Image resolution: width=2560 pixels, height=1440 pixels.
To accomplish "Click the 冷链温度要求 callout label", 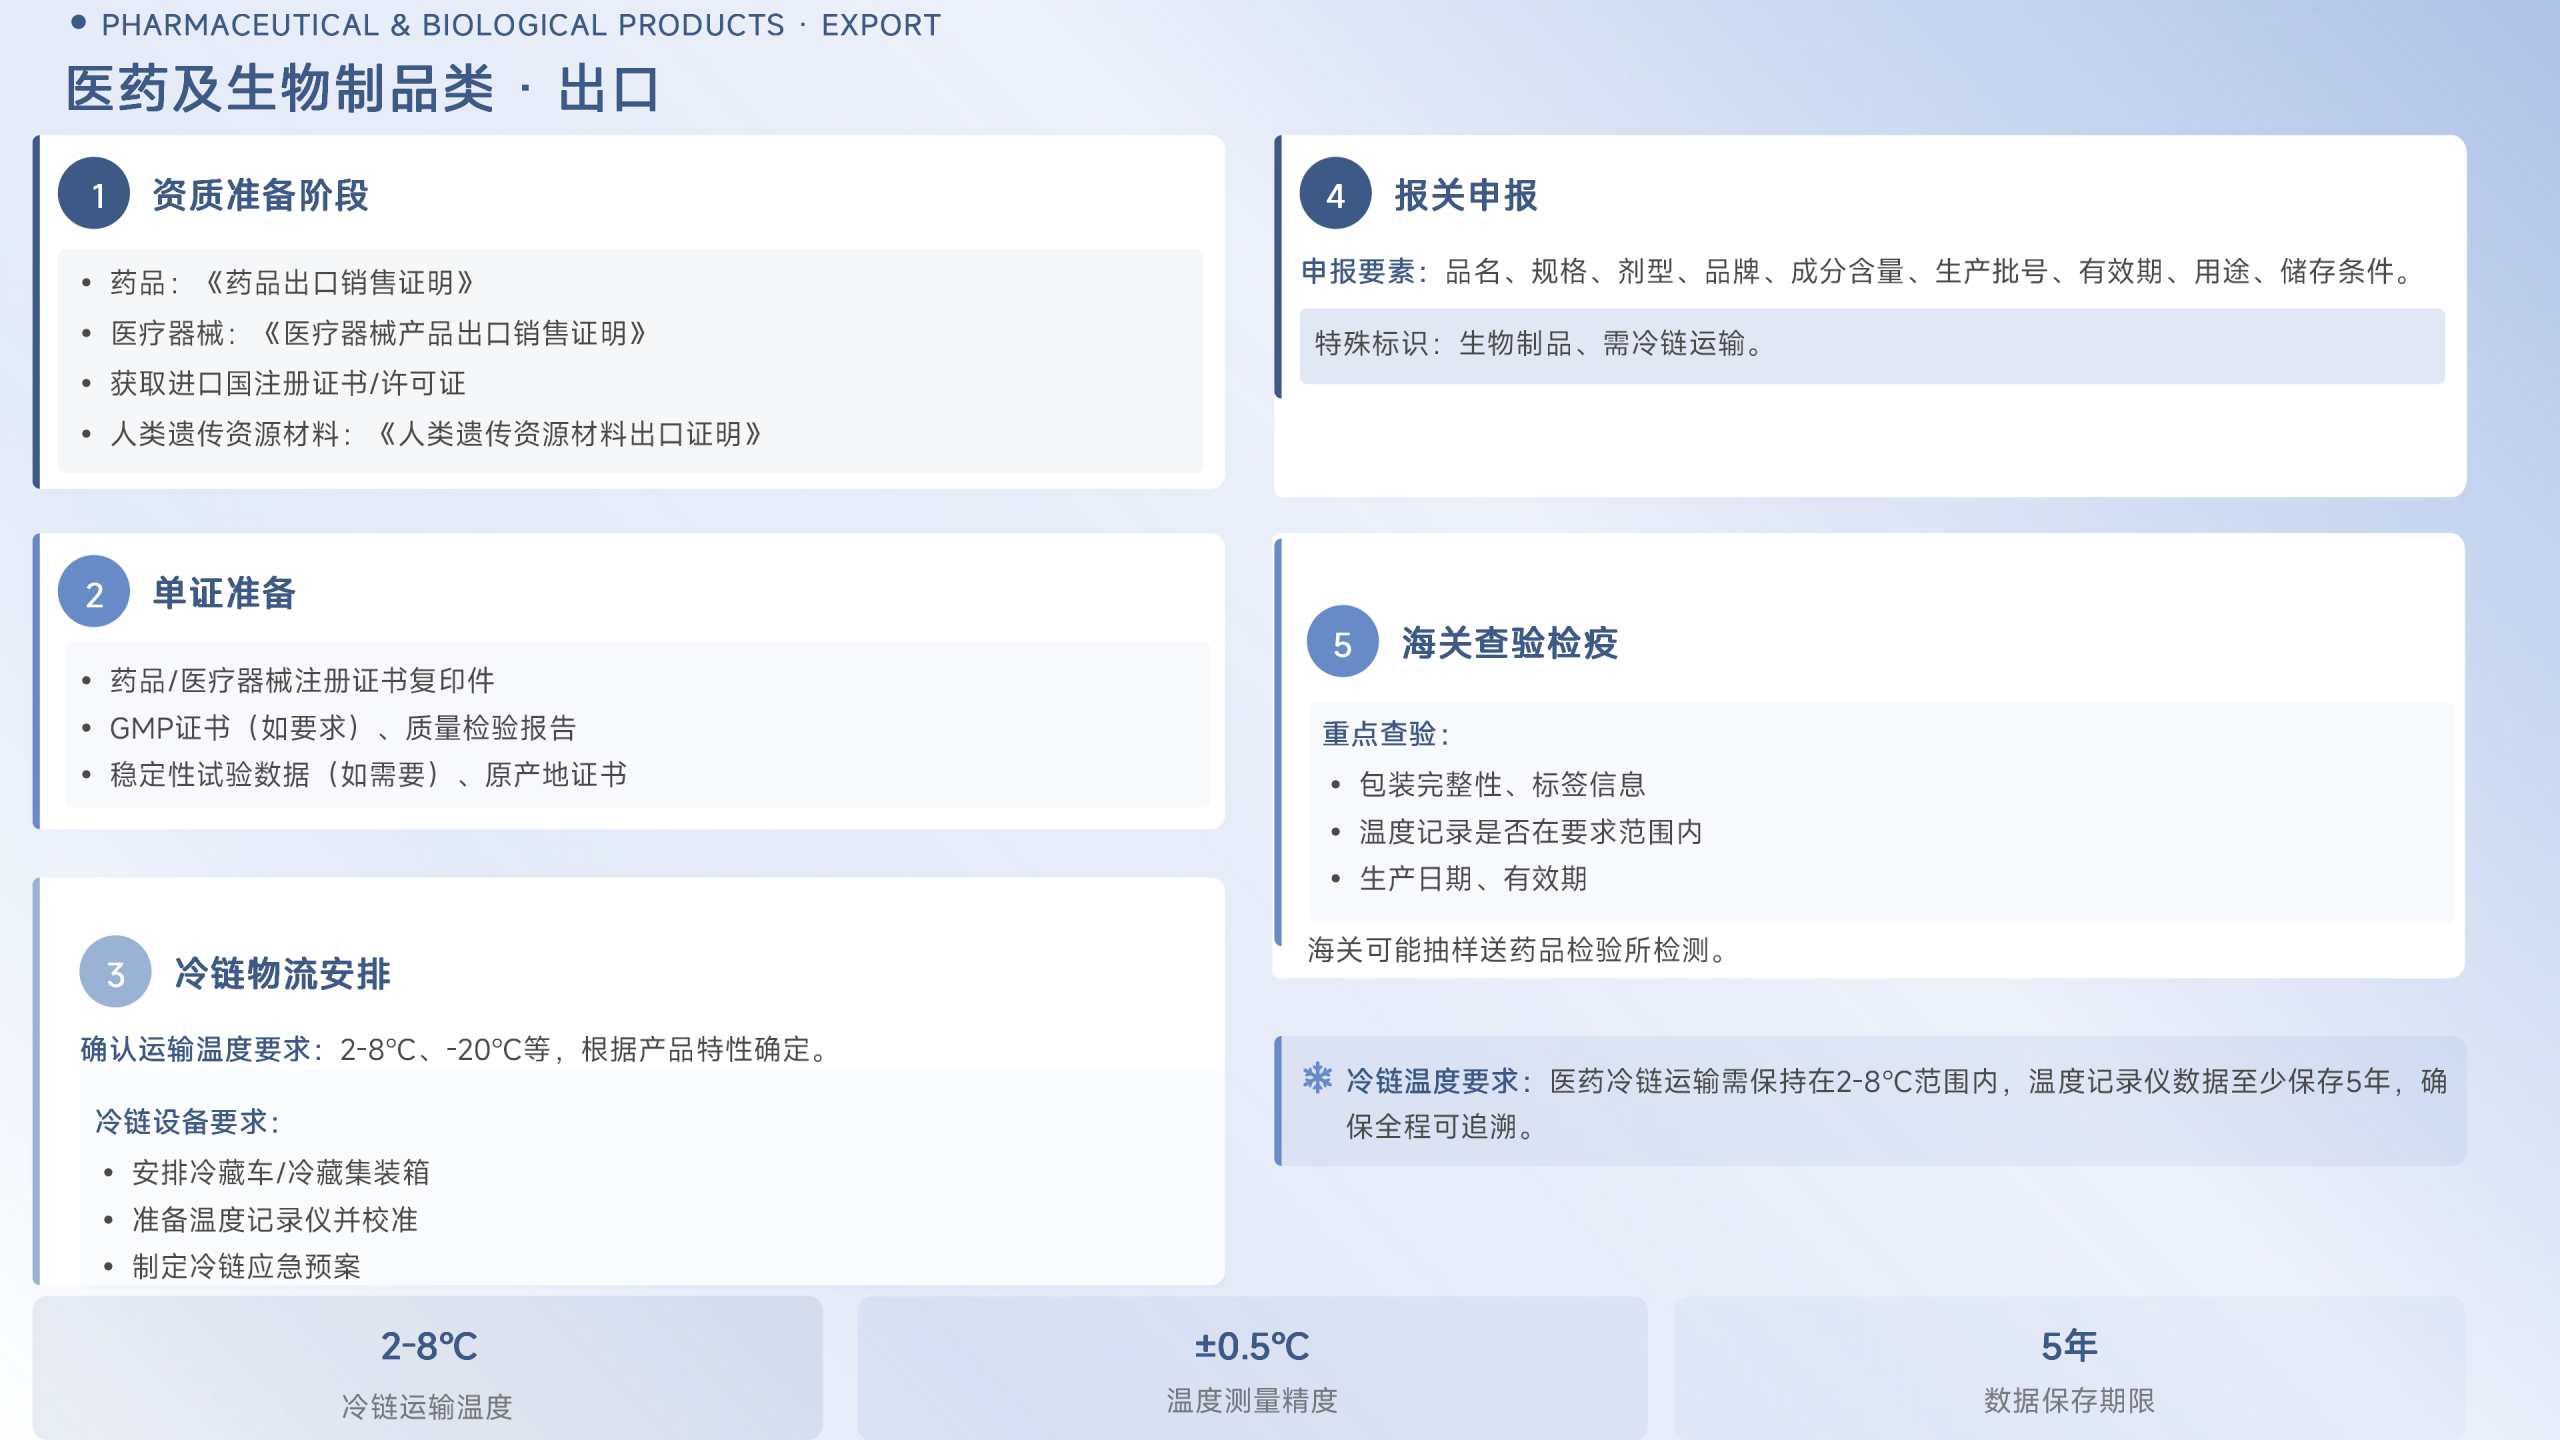I will click(1432, 1081).
